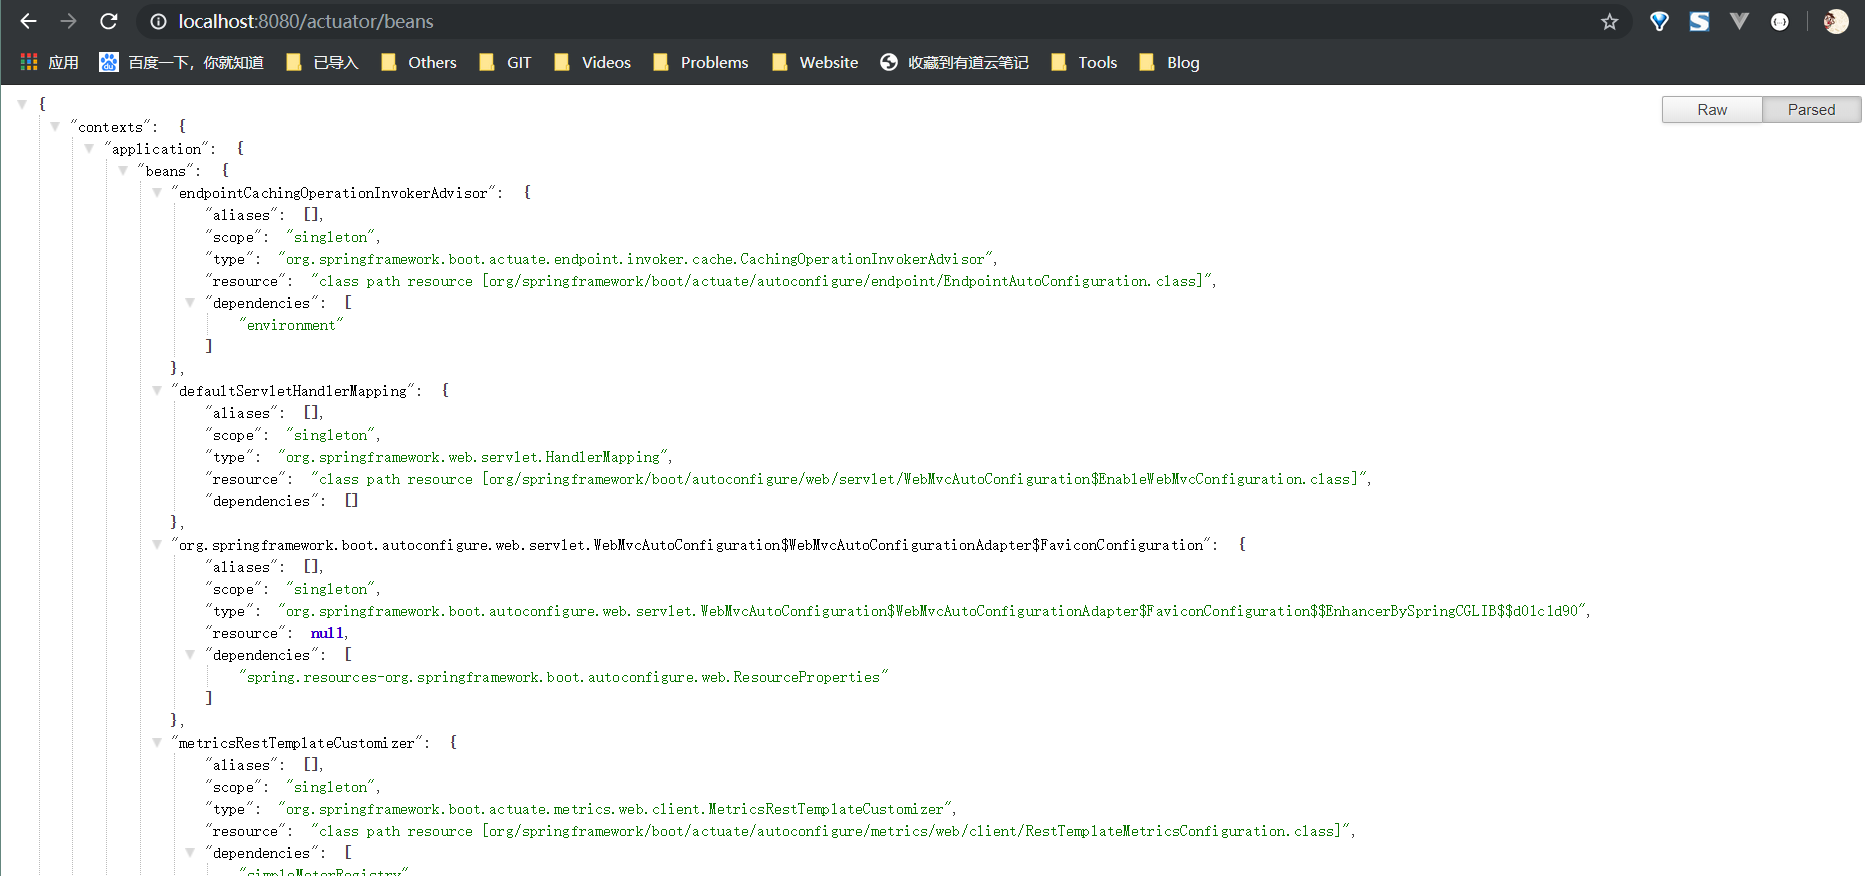
Task: Collapse the "contexts" node
Action: [x=55, y=126]
